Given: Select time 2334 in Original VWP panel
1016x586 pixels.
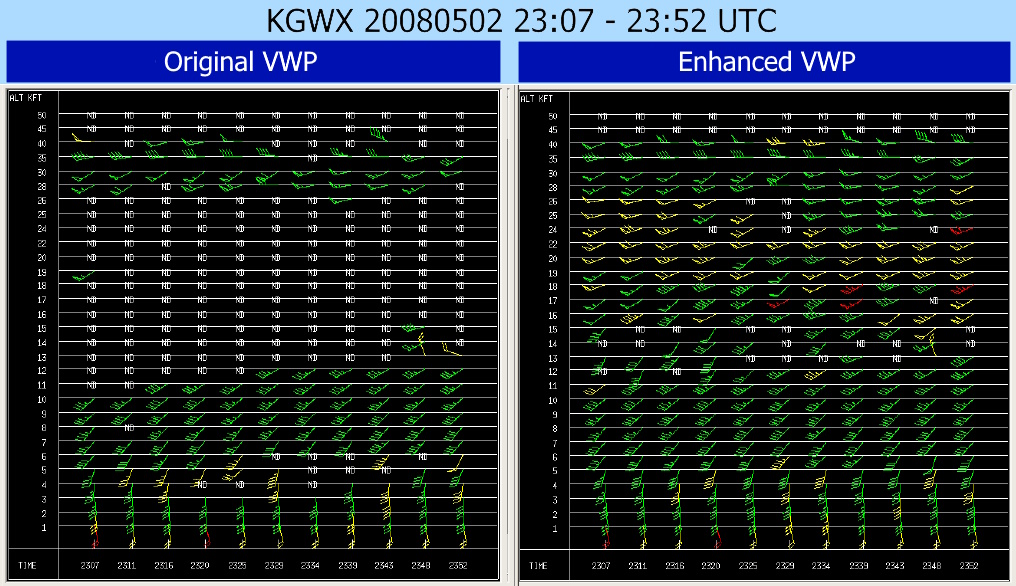Looking at the screenshot, I should 310,565.
